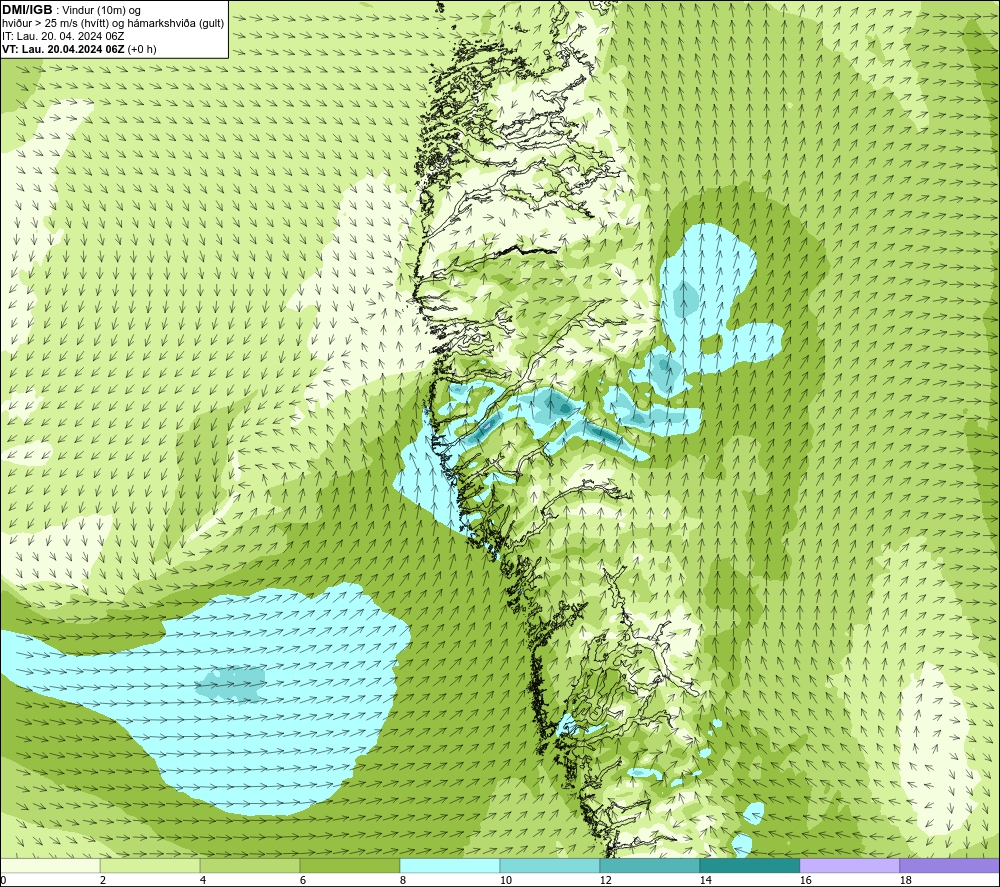
Task: Click the legend label '18'
Action: click(905, 880)
